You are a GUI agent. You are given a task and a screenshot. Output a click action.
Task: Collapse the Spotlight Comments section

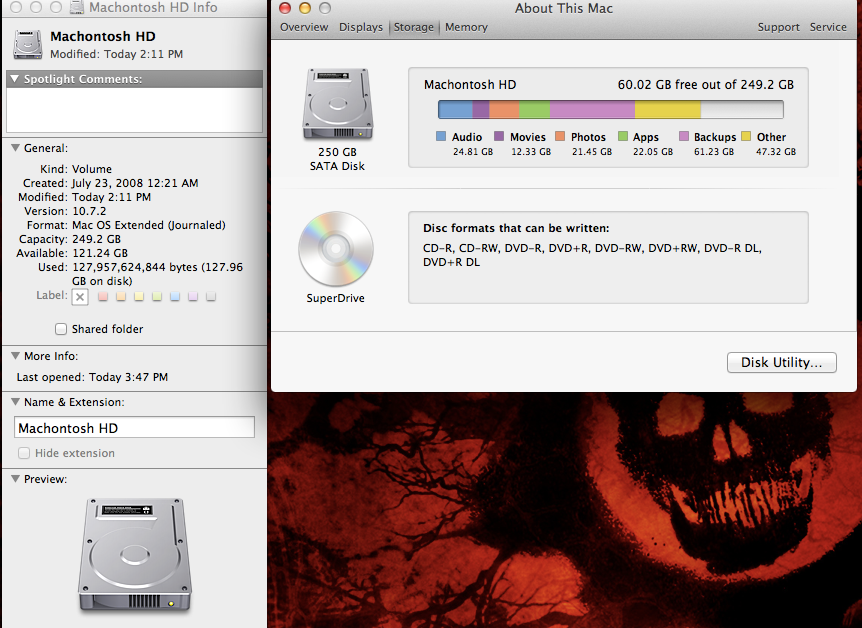click(15, 79)
